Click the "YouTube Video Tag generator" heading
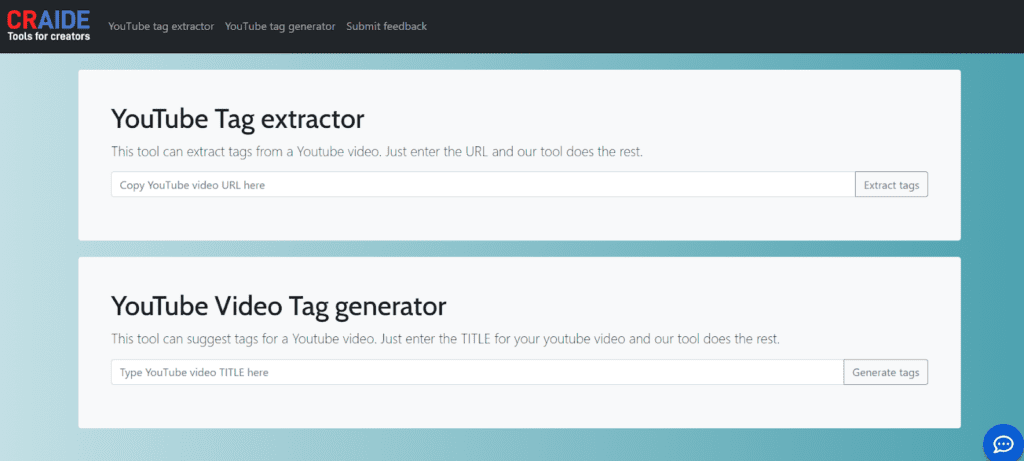 pyautogui.click(x=278, y=305)
